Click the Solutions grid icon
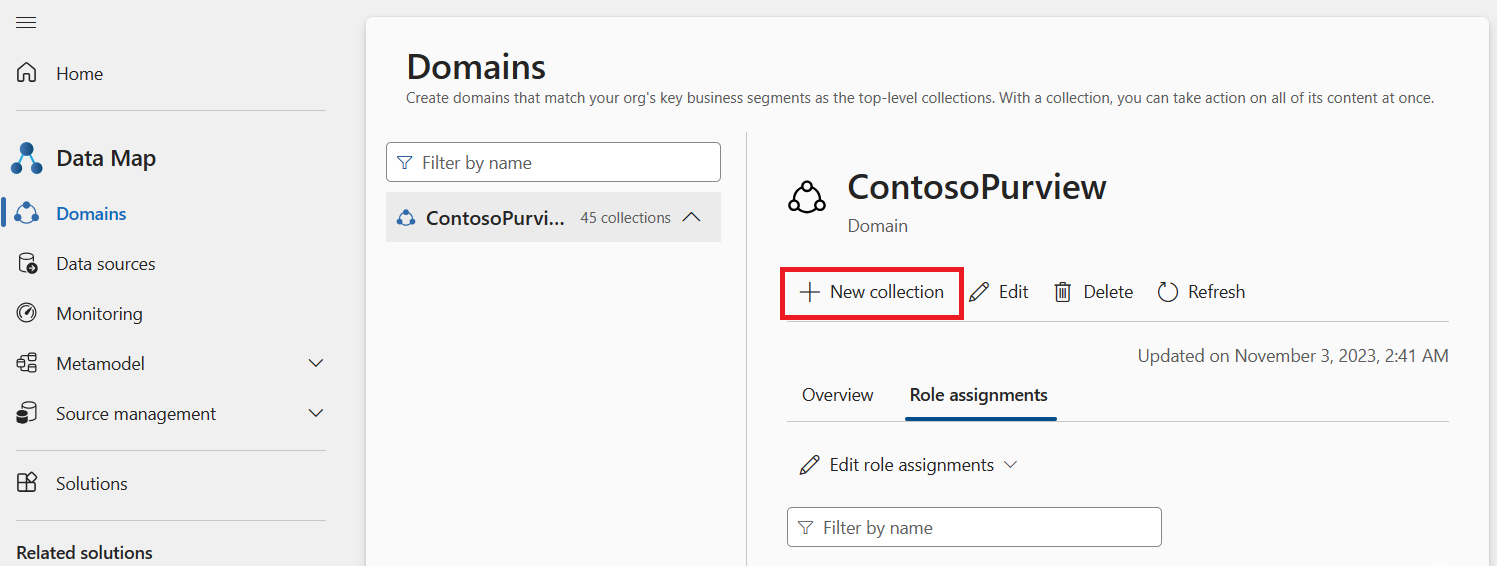This screenshot has height=566, width=1497. (27, 483)
